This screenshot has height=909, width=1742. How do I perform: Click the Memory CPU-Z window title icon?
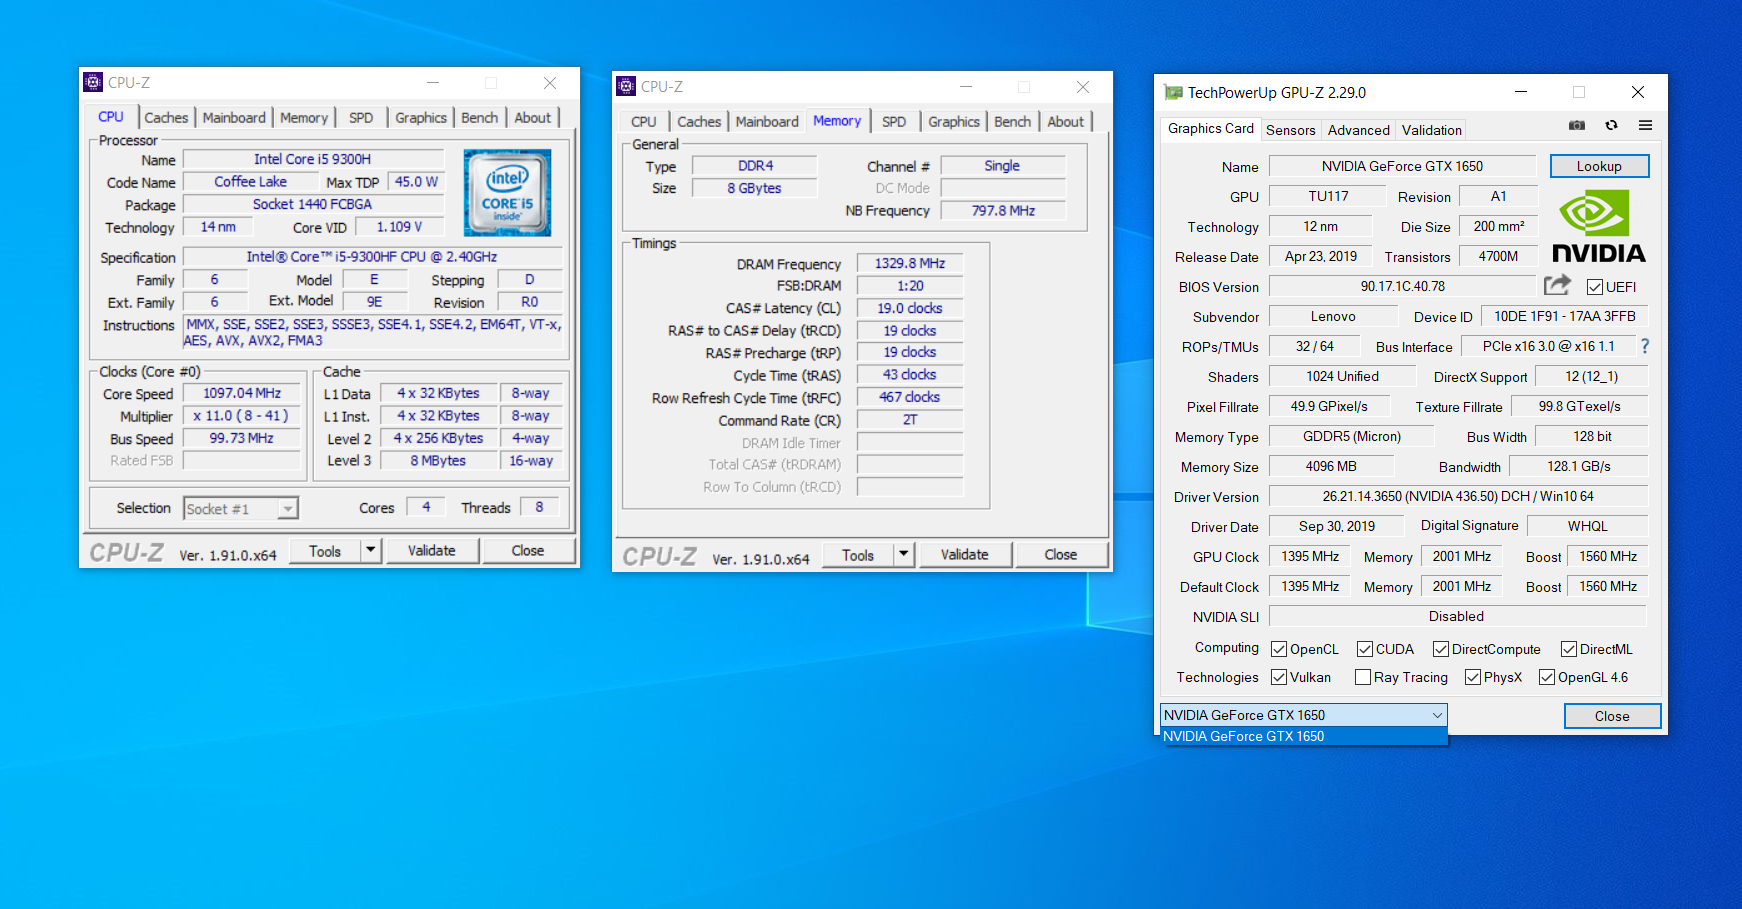click(x=626, y=86)
